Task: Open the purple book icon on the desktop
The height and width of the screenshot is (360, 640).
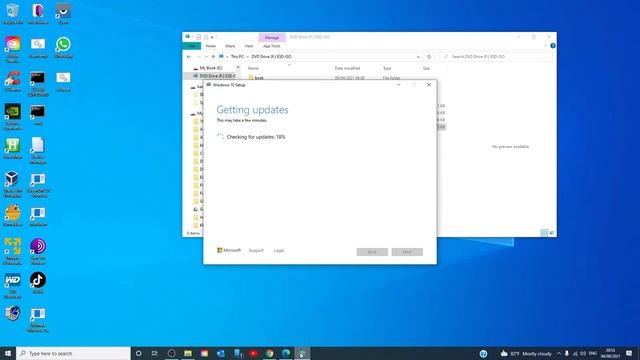Action: (38, 13)
